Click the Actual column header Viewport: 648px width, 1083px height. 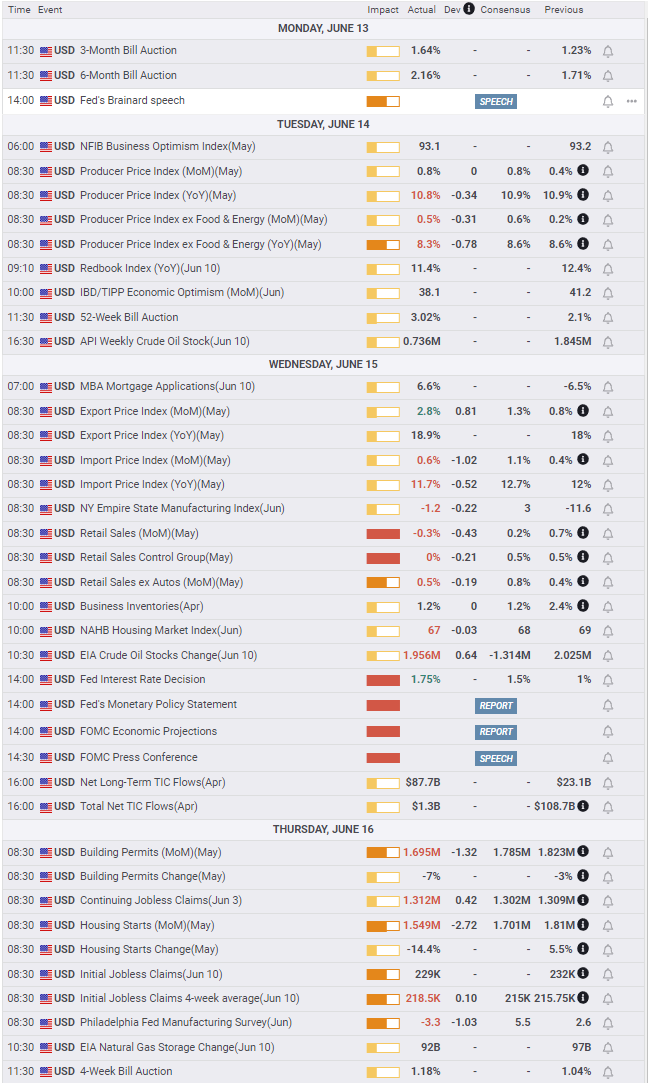click(421, 10)
